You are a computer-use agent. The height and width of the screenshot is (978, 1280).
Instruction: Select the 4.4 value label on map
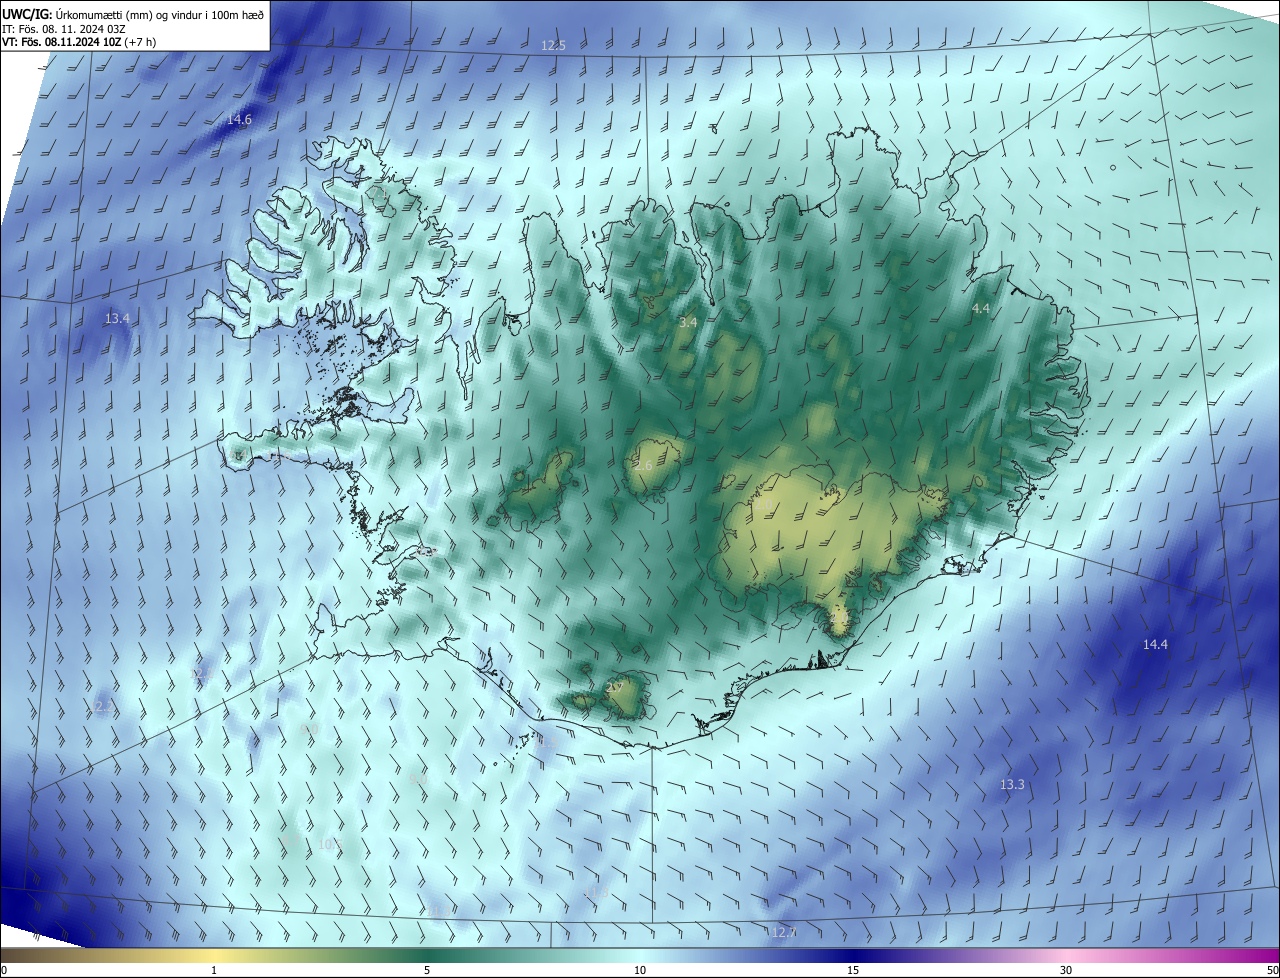(980, 309)
